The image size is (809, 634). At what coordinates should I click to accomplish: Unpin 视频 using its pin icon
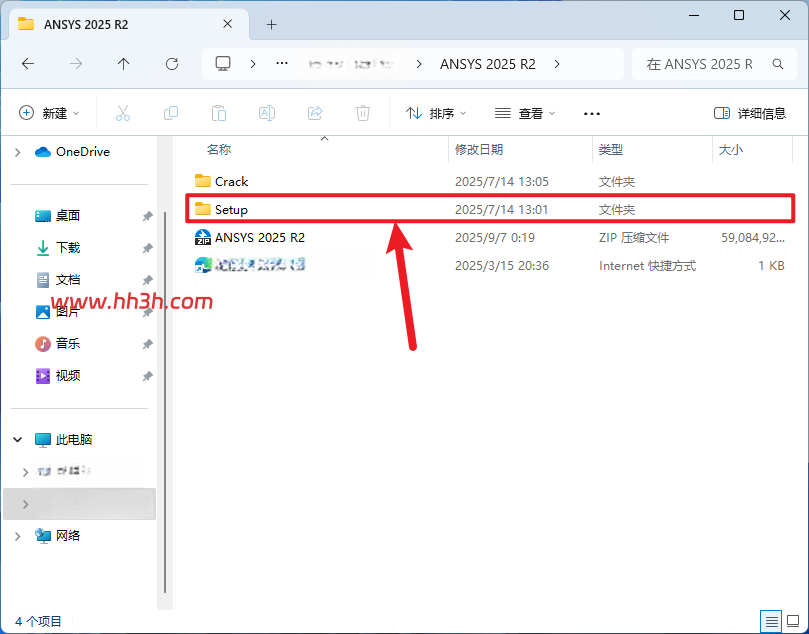tap(148, 376)
